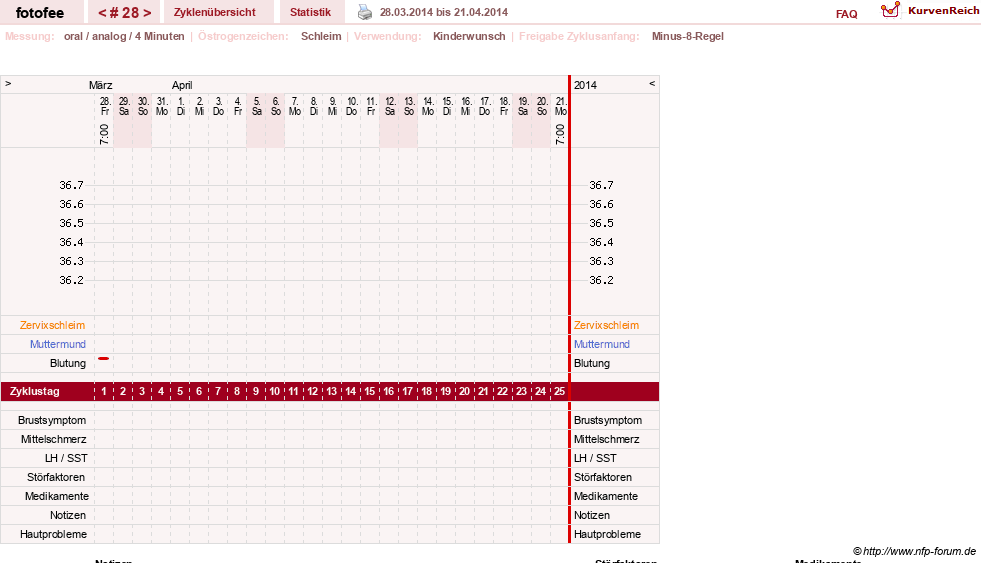Click the left Zervixschleim label
The height and width of the screenshot is (563, 981).
pyautogui.click(x=52, y=325)
